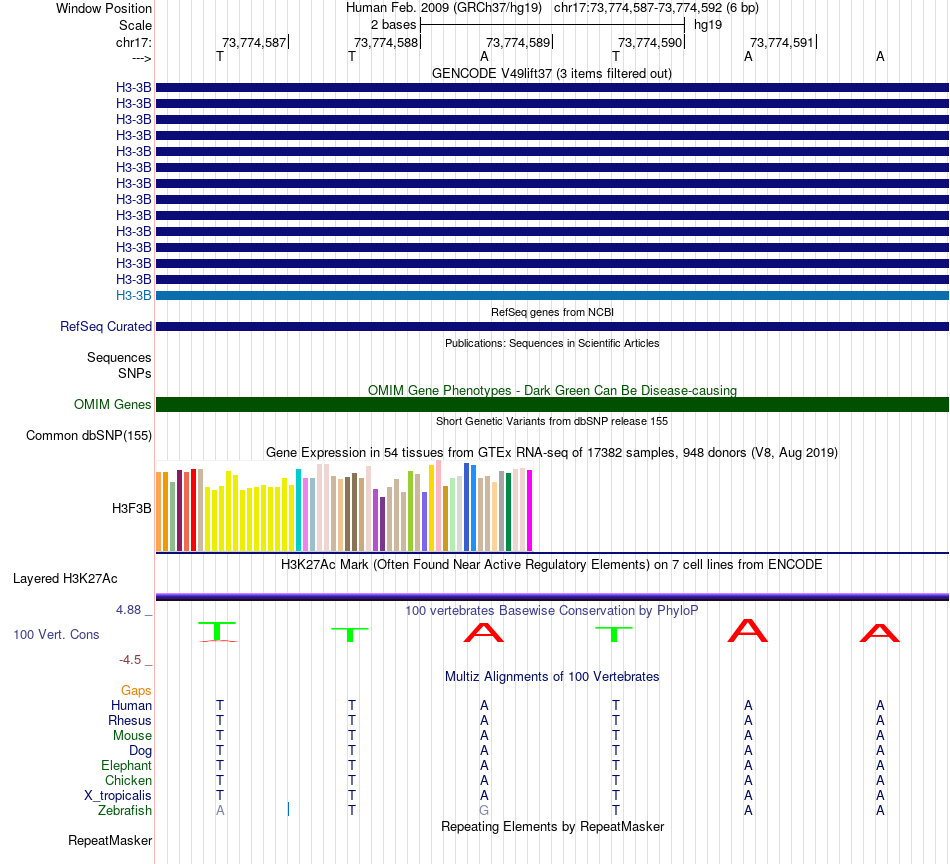The image size is (950, 864).
Task: Click the magenta bar in GTEx chart
Action: tap(530, 510)
